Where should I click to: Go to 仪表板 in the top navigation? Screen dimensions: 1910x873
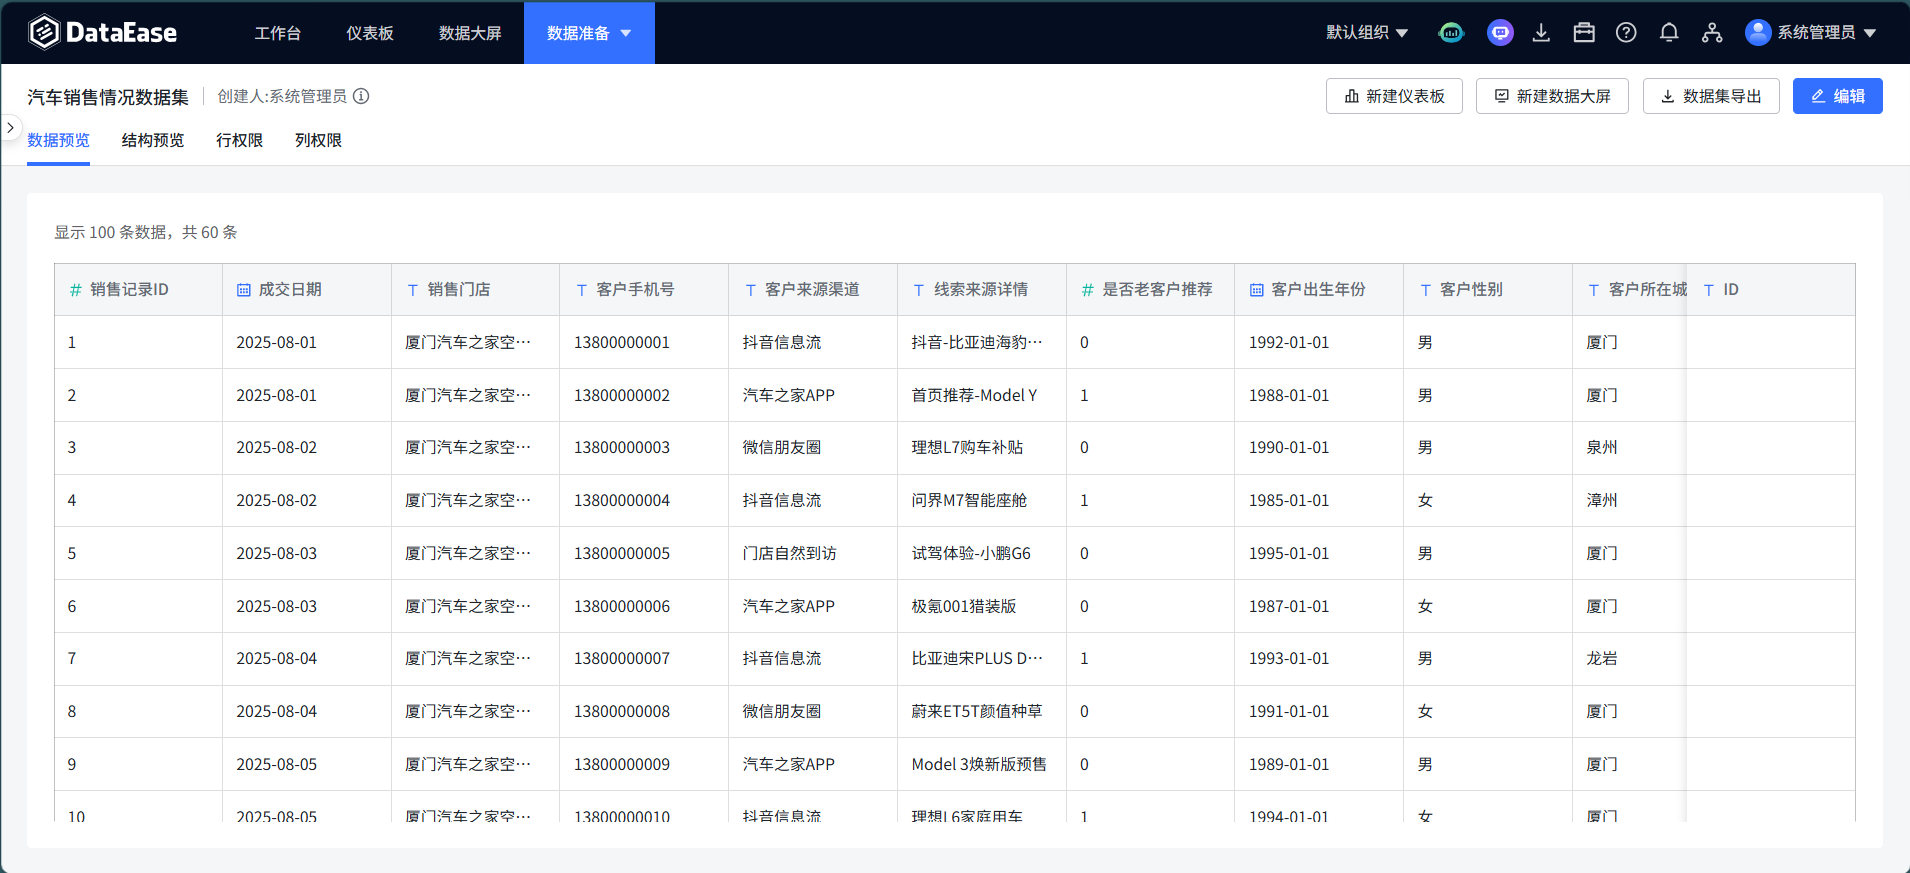pos(370,33)
